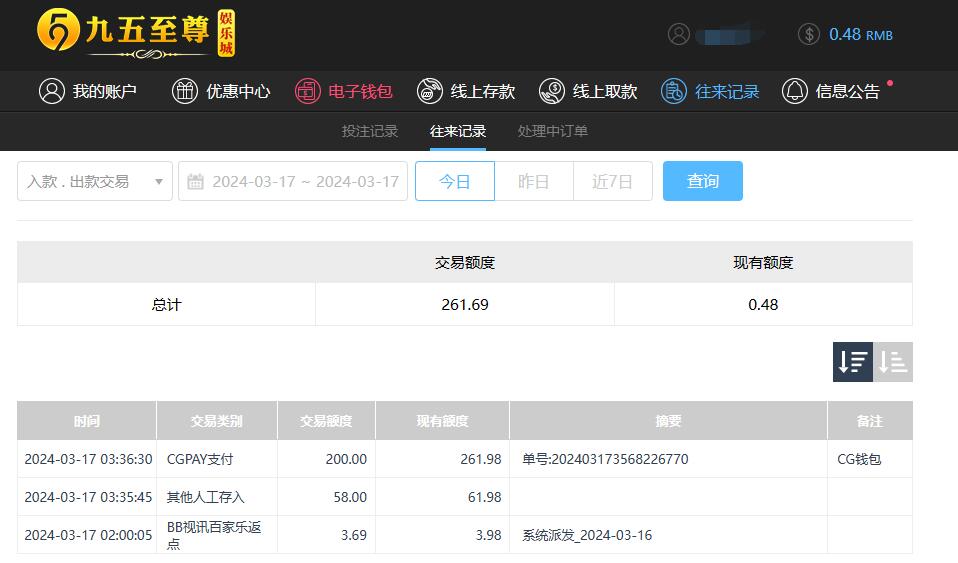The image size is (958, 563).
Task: Switch to 往来记录 sub-tab
Action: click(x=458, y=131)
